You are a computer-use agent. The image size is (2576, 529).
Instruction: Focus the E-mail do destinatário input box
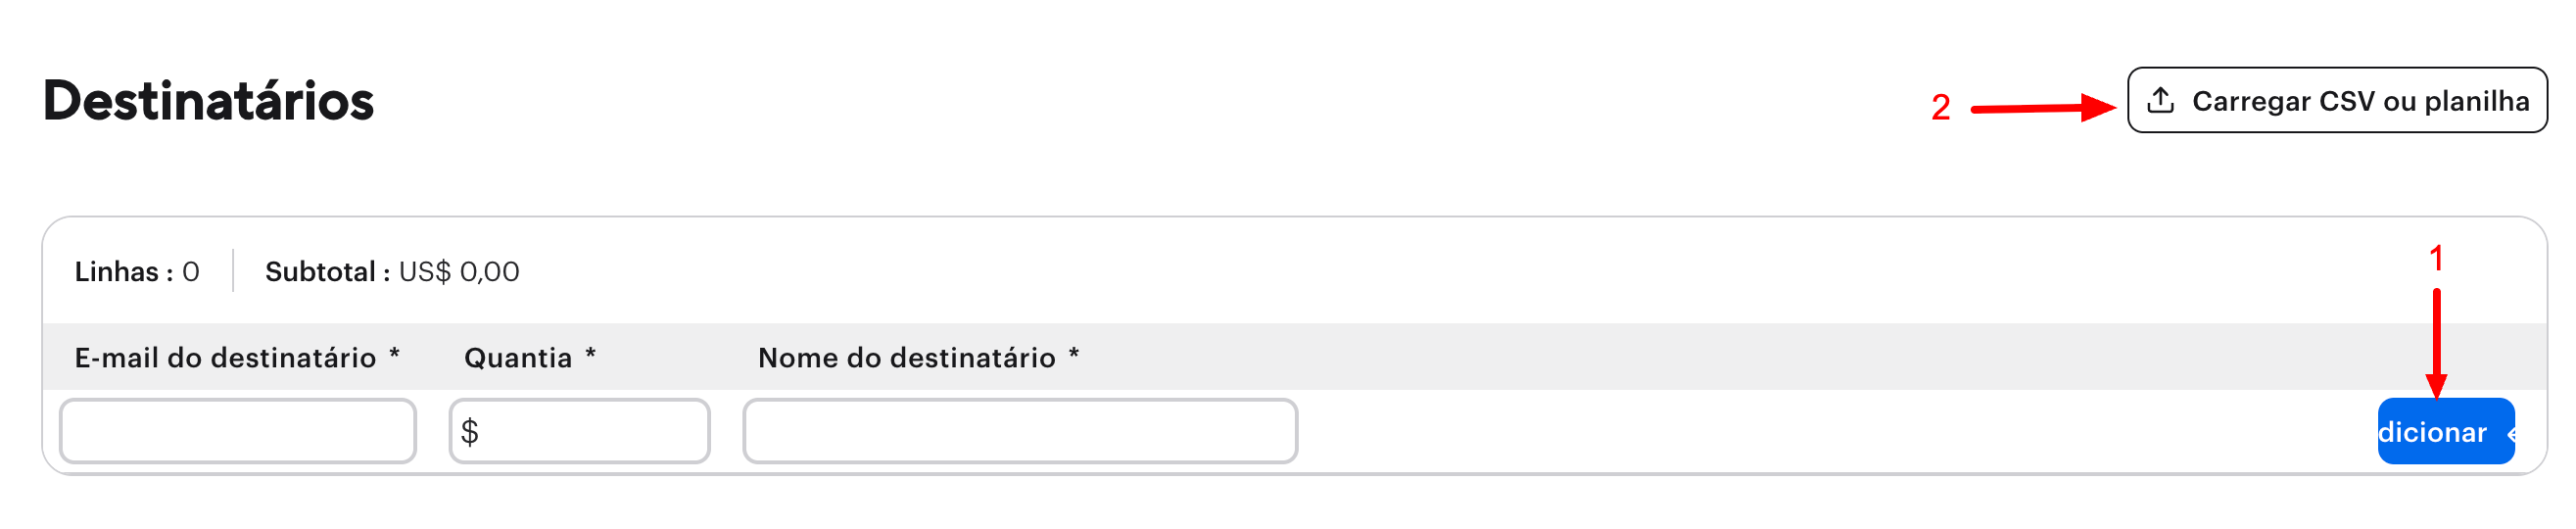click(238, 432)
